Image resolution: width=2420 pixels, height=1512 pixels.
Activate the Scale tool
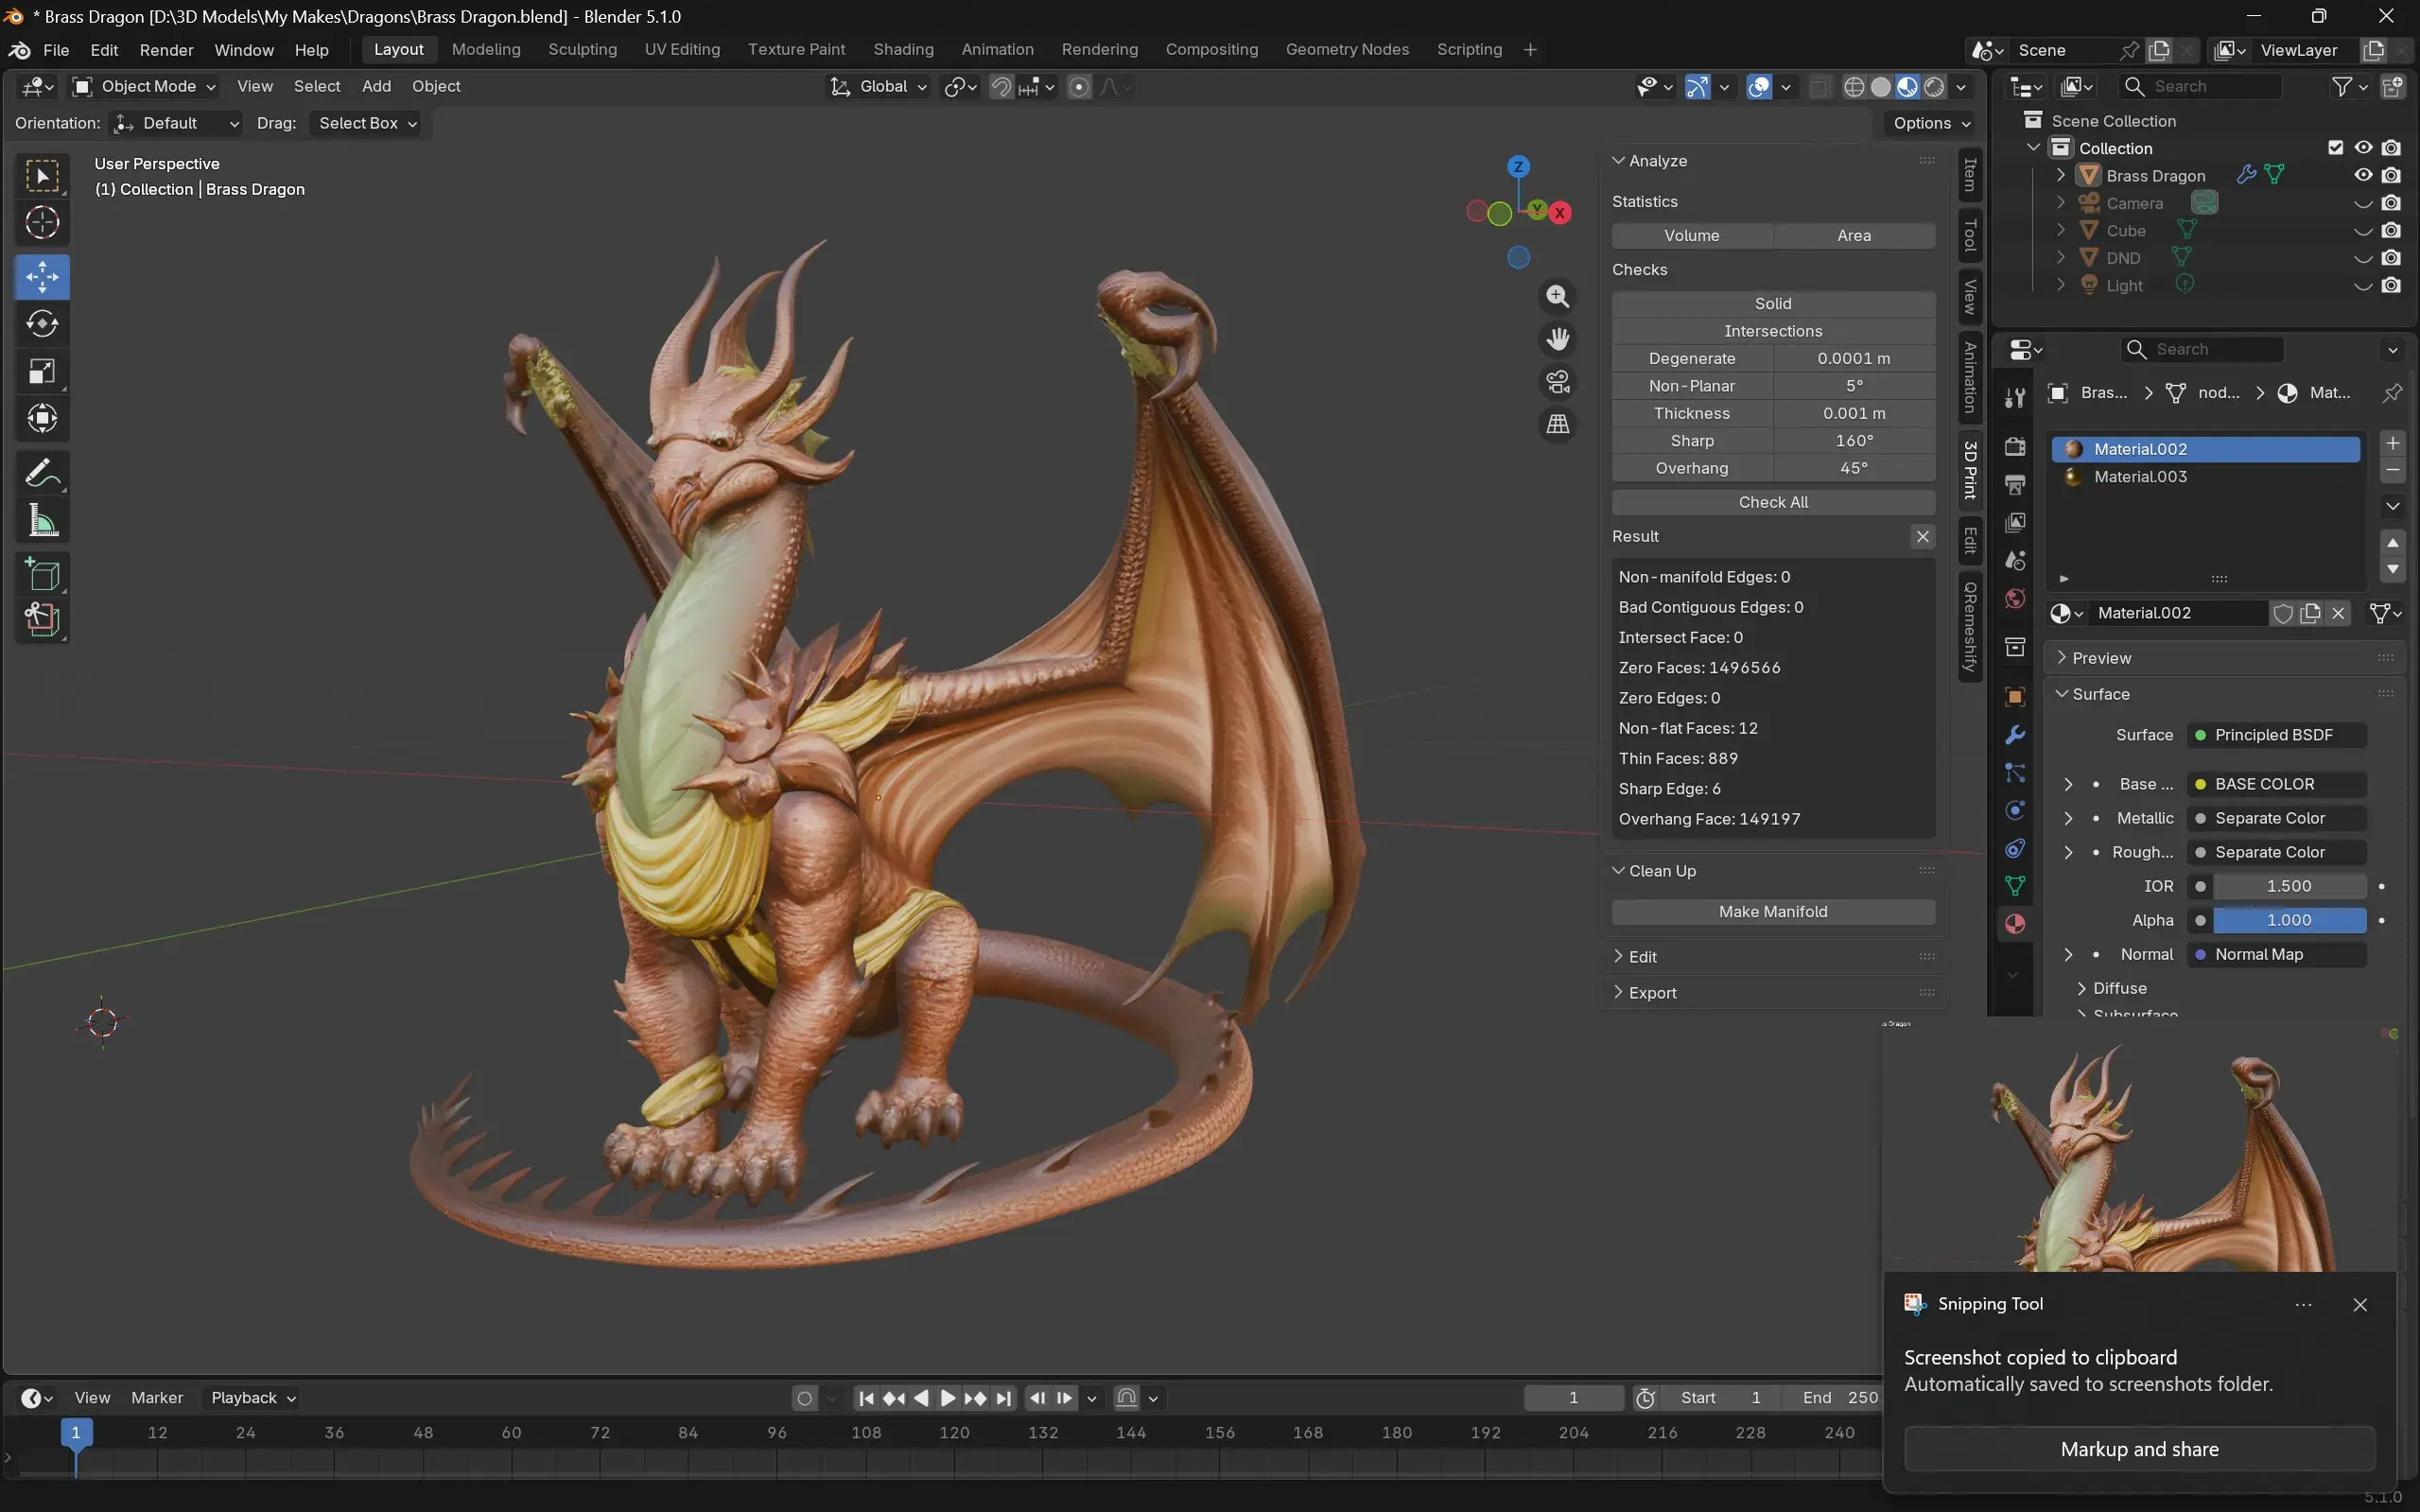[x=42, y=372]
